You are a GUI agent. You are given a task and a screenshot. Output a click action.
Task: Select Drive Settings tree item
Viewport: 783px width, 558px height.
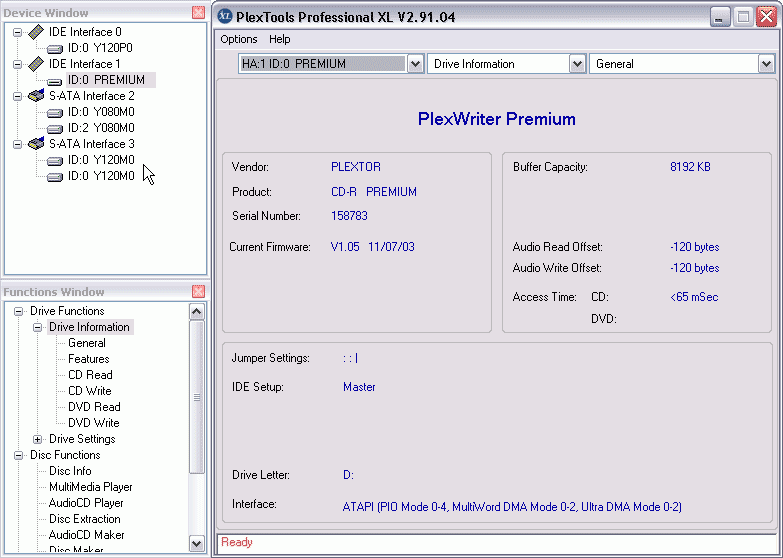(x=82, y=439)
